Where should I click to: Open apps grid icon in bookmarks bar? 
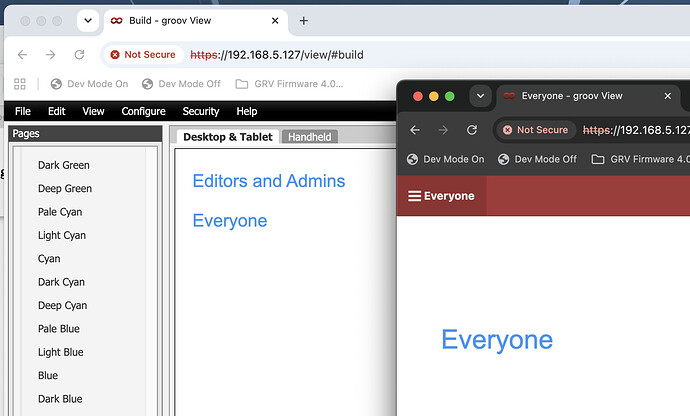20,84
